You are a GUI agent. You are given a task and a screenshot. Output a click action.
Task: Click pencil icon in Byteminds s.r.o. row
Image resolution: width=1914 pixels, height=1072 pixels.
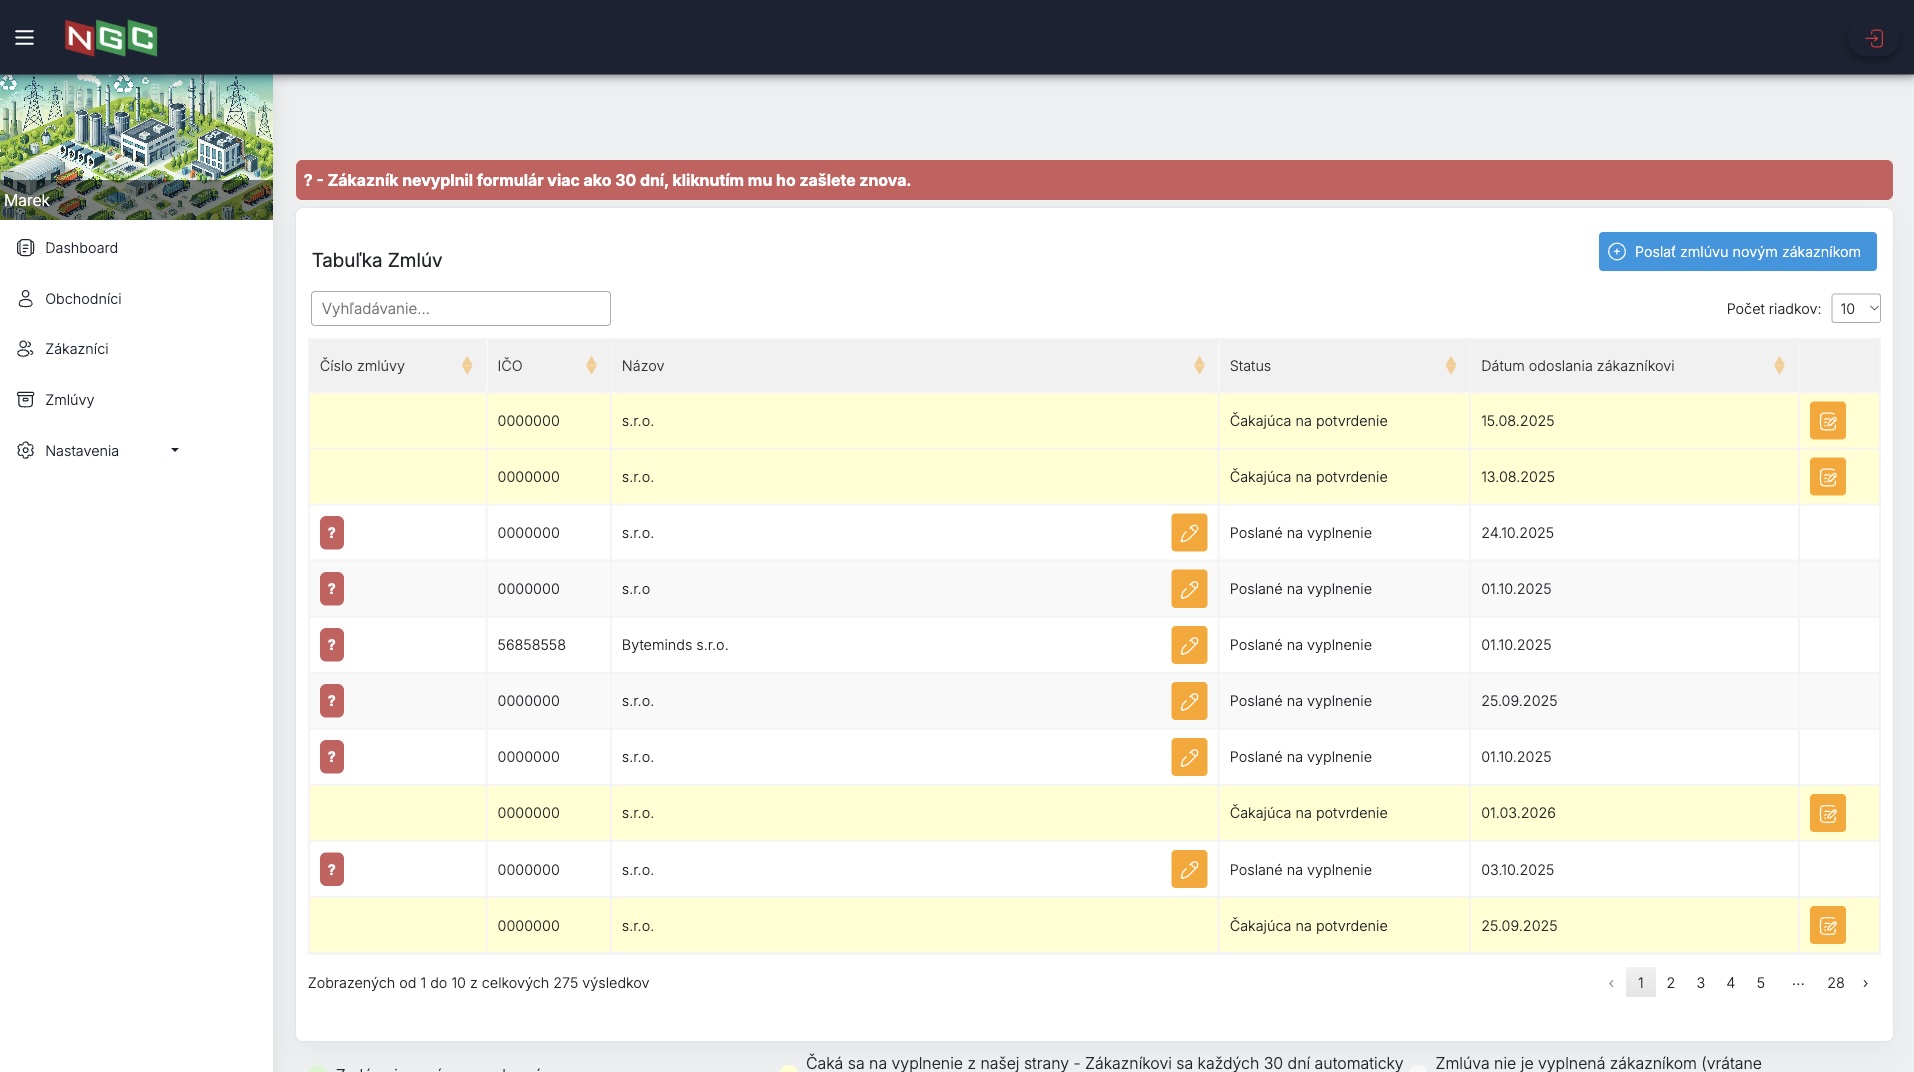click(1189, 645)
